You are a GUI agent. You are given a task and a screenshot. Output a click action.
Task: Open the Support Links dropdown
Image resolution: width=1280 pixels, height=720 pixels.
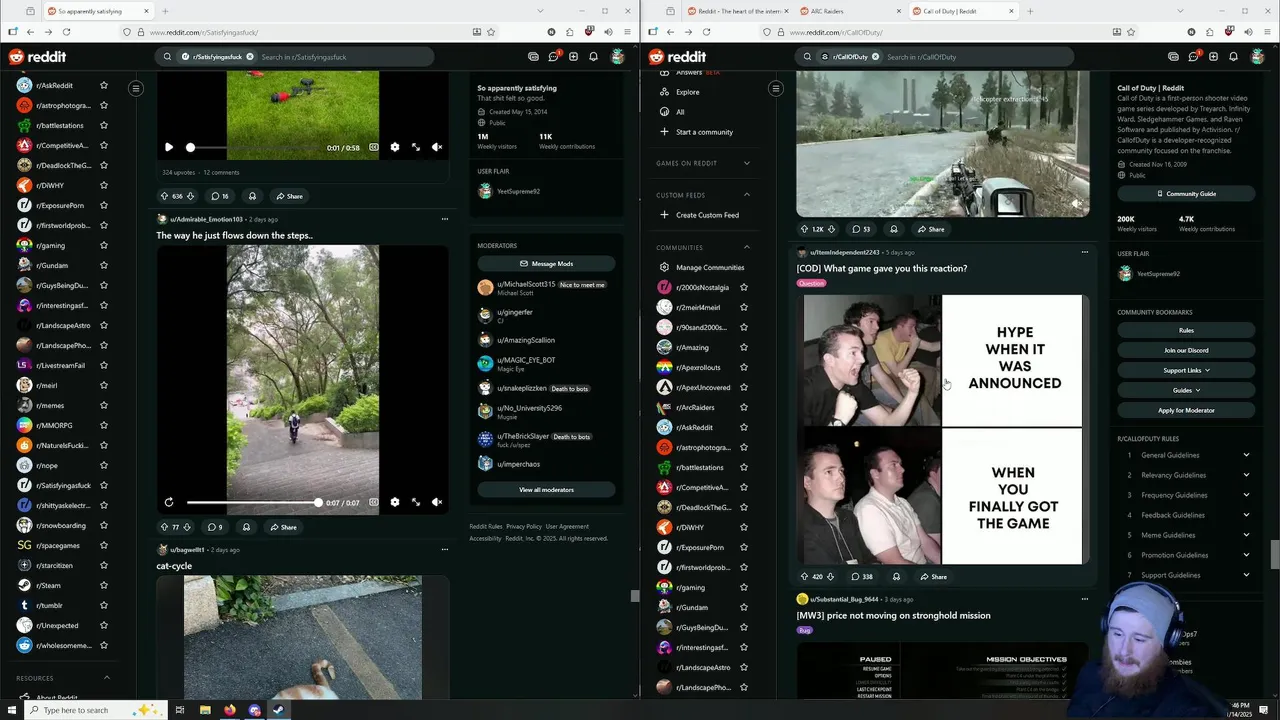(x=1186, y=370)
